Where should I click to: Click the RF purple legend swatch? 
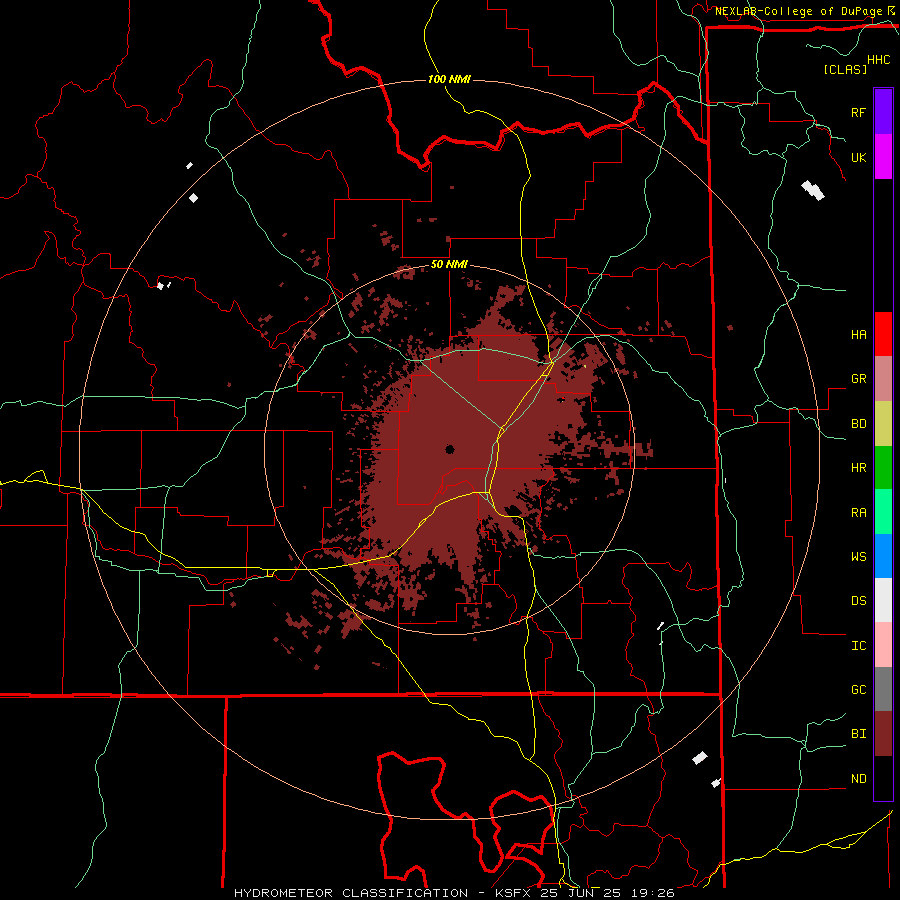(883, 112)
